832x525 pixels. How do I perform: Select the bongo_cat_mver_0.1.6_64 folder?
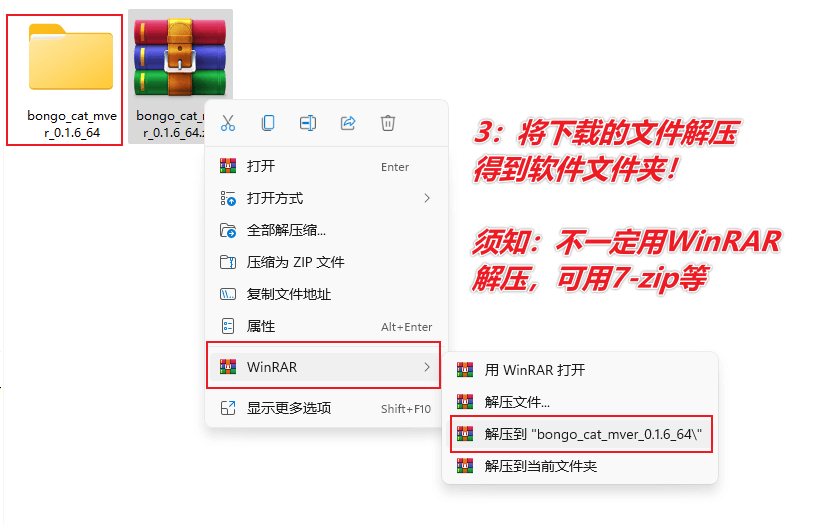tap(65, 80)
